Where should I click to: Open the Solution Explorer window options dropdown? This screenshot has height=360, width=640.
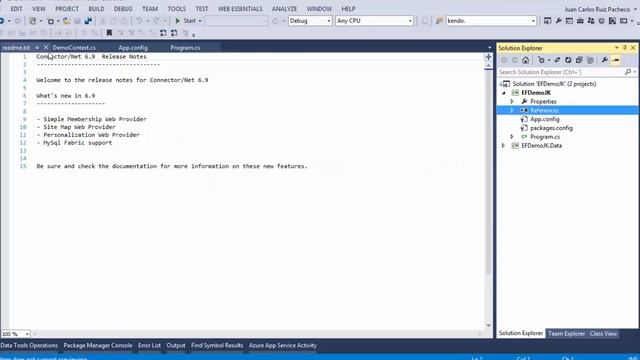coord(616,48)
